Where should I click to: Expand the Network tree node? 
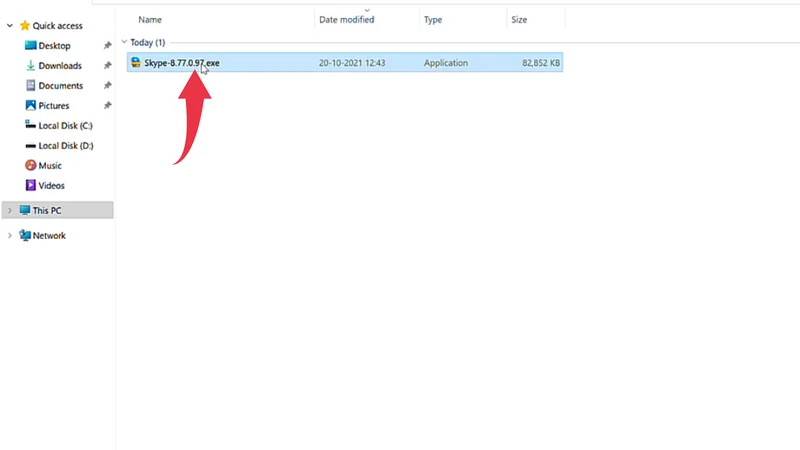pos(10,236)
